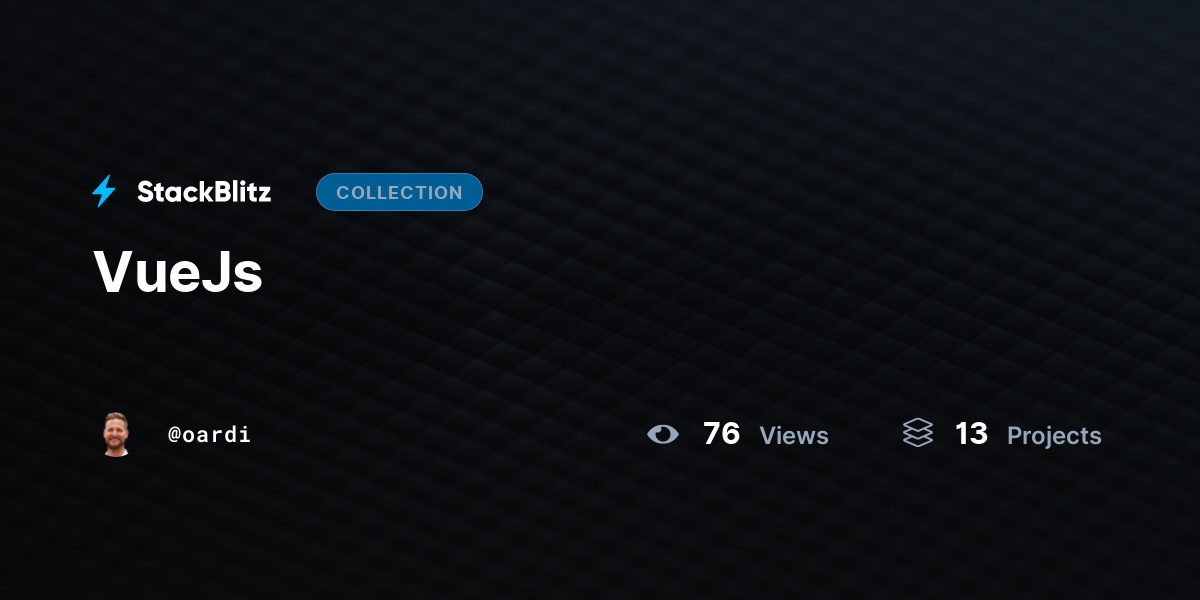
Task: Click the layers icon beside 13
Action: 918,433
